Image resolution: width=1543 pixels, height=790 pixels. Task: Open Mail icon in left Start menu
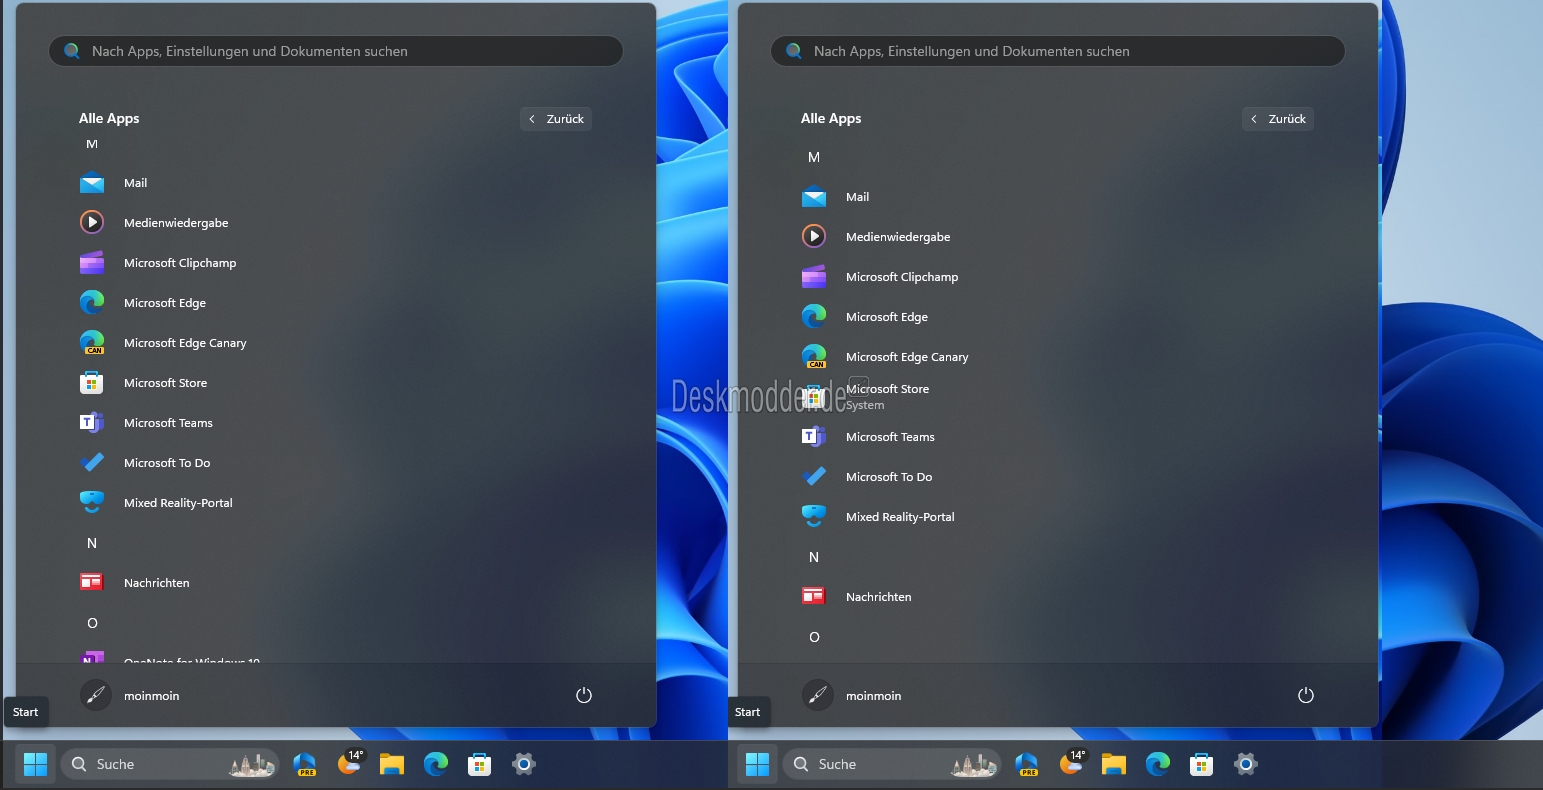click(x=92, y=183)
